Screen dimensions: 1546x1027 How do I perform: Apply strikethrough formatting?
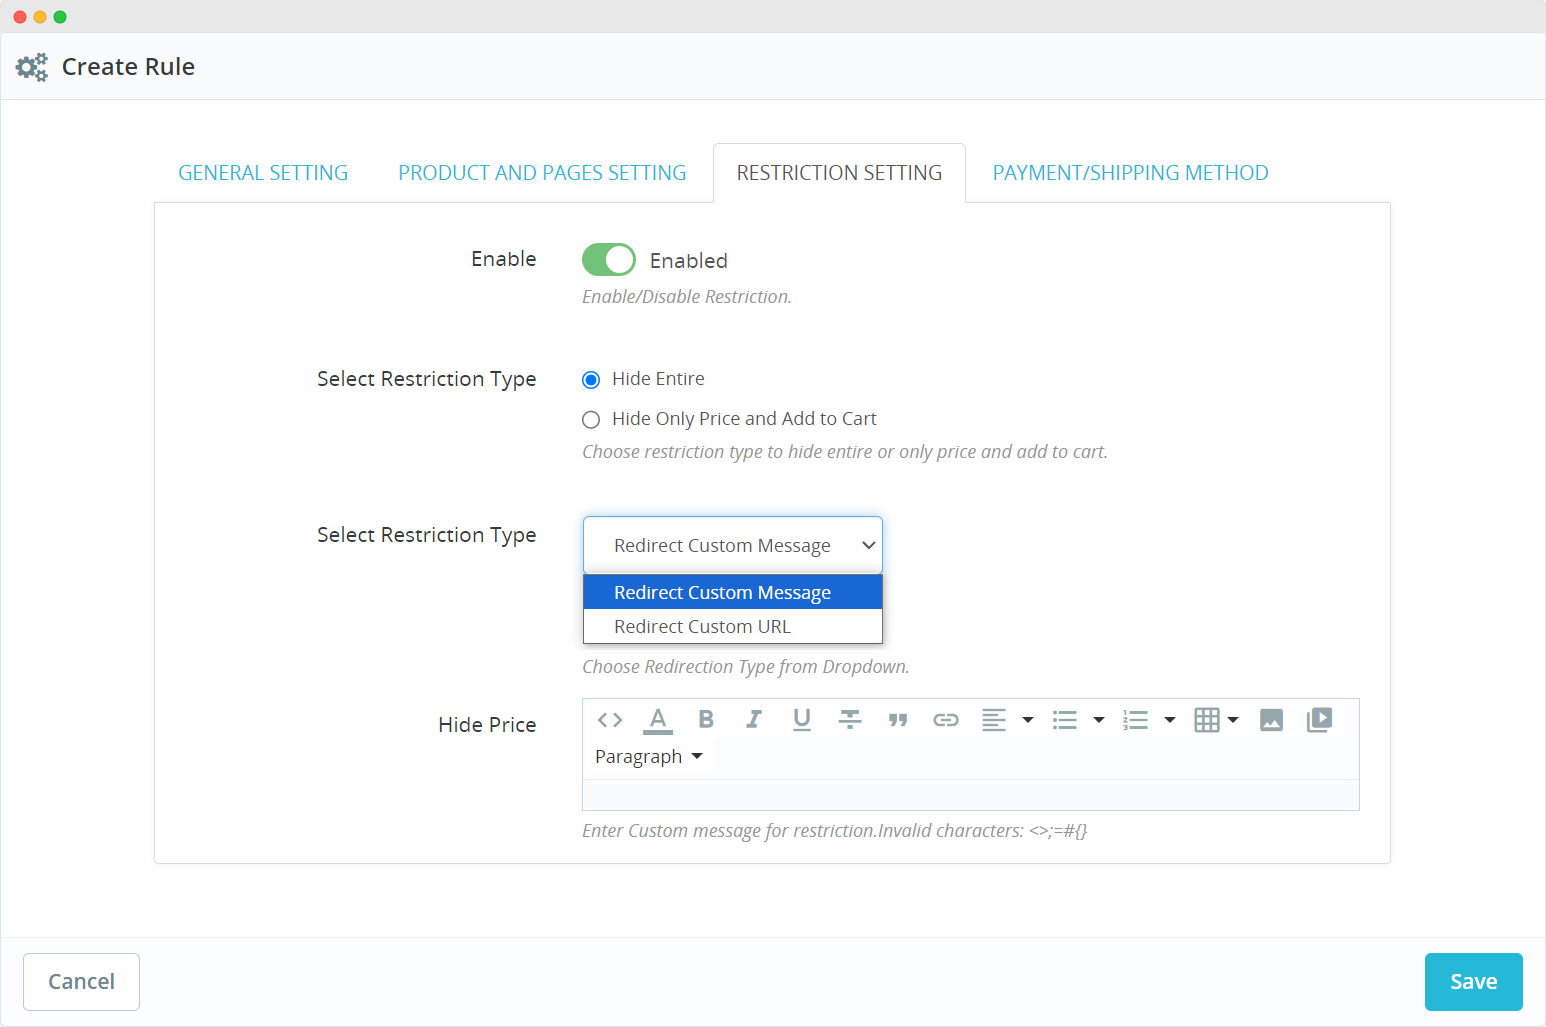click(x=850, y=720)
